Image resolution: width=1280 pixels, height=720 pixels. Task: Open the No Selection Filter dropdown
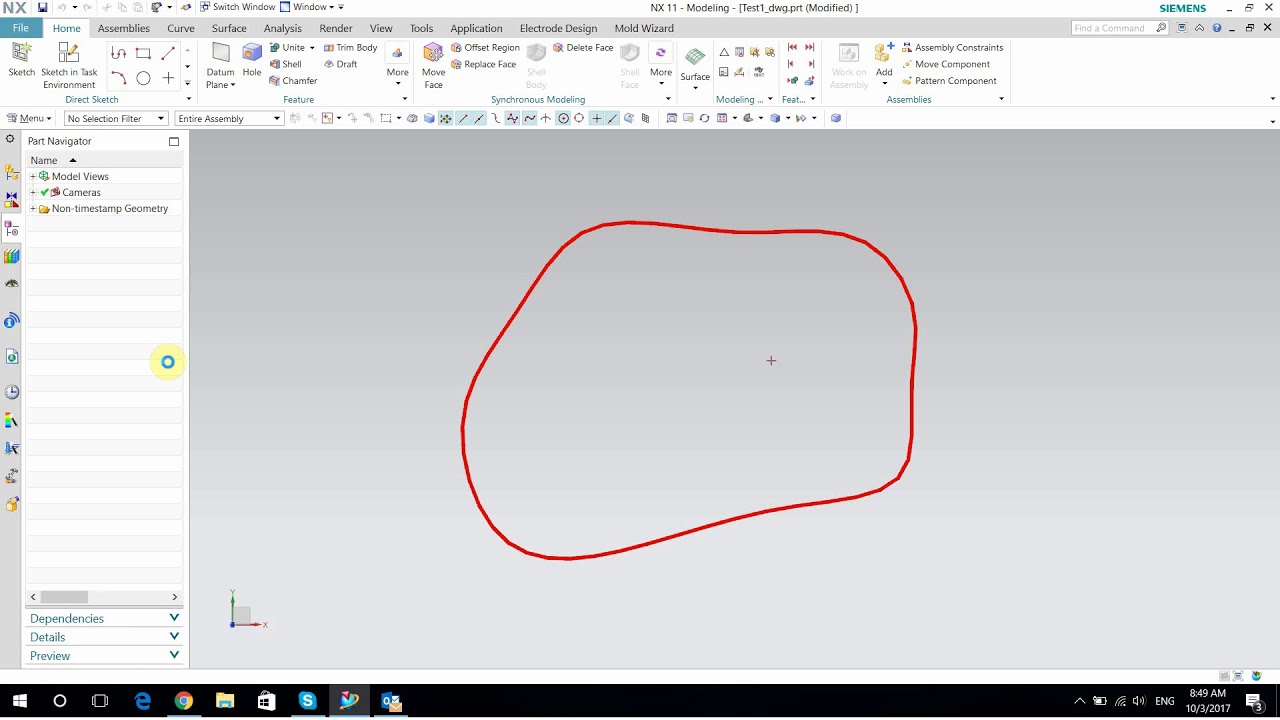pyautogui.click(x=116, y=118)
